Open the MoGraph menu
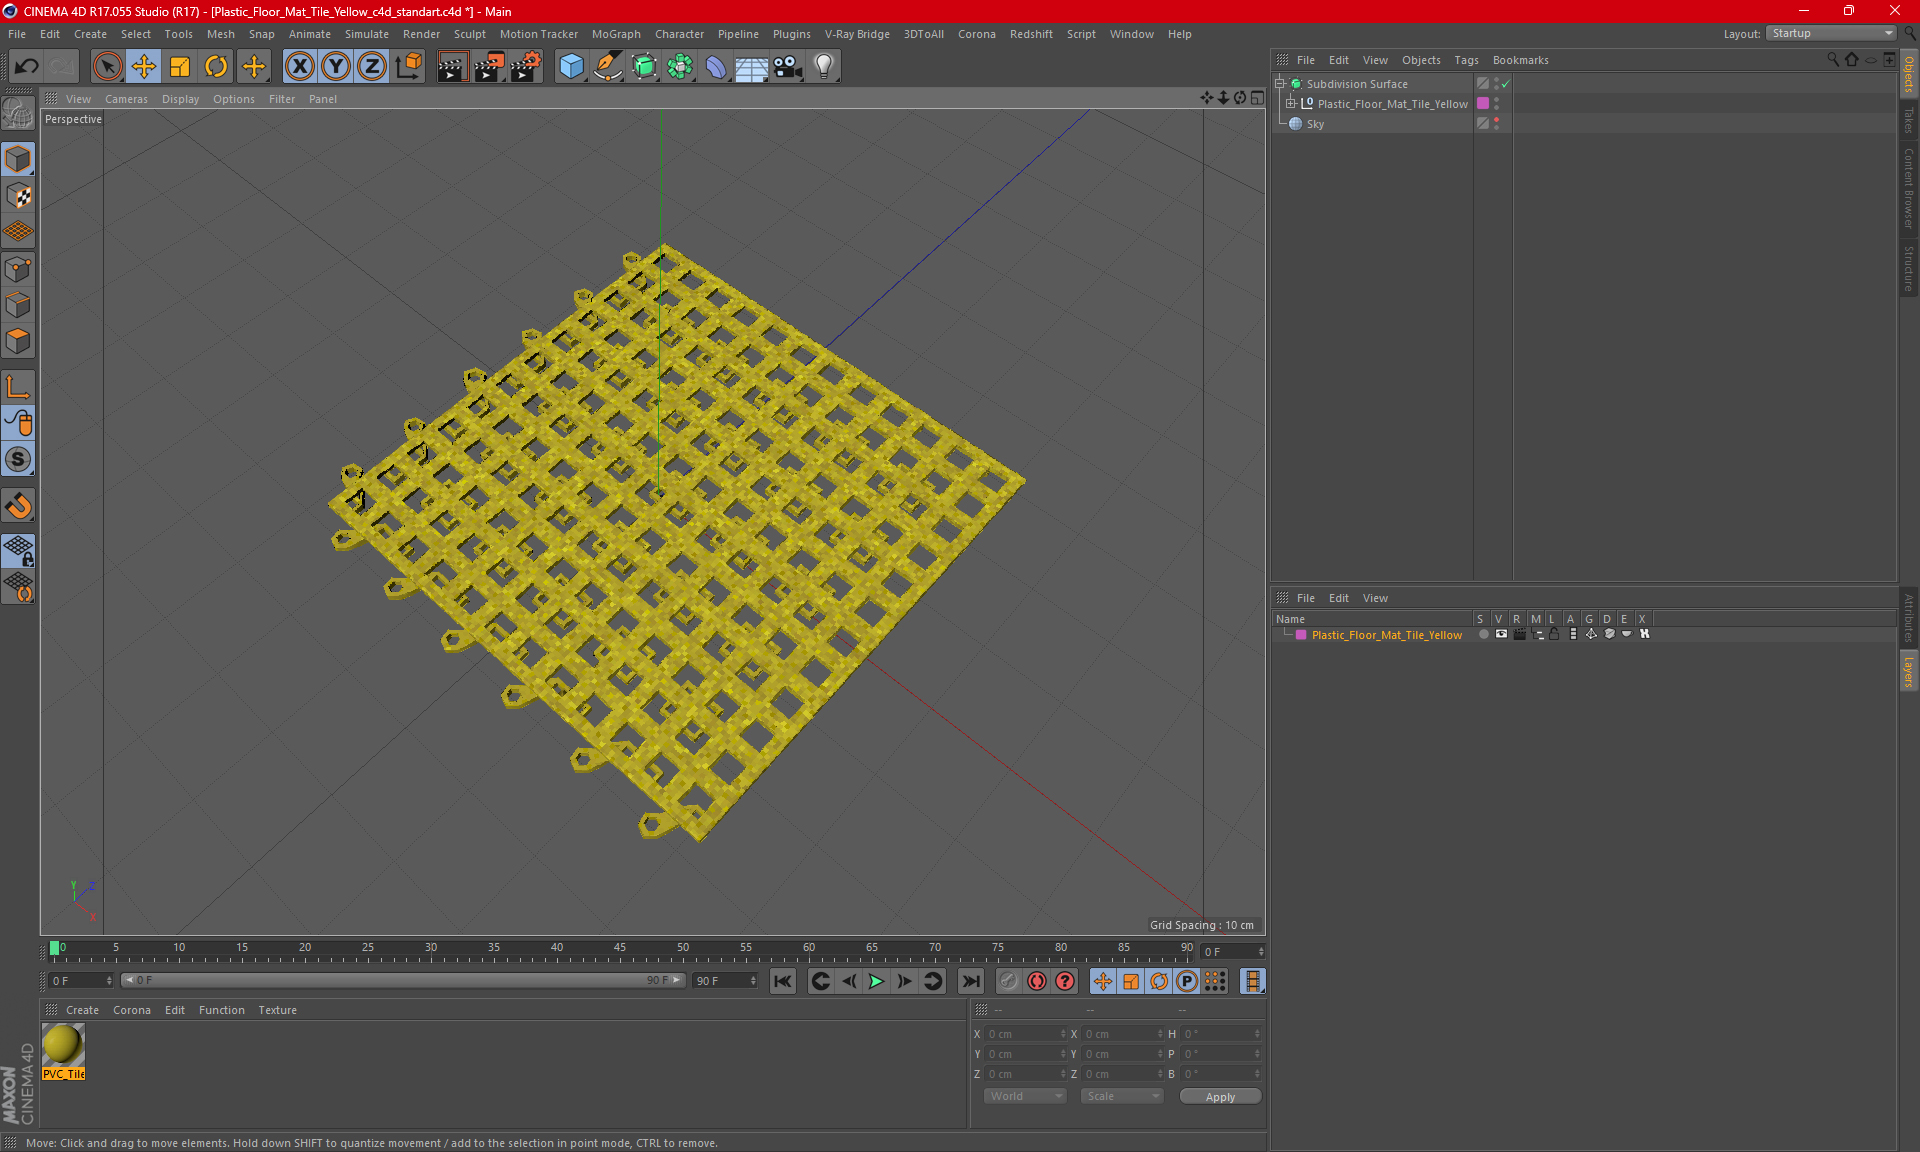1920x1152 pixels. (x=615, y=34)
